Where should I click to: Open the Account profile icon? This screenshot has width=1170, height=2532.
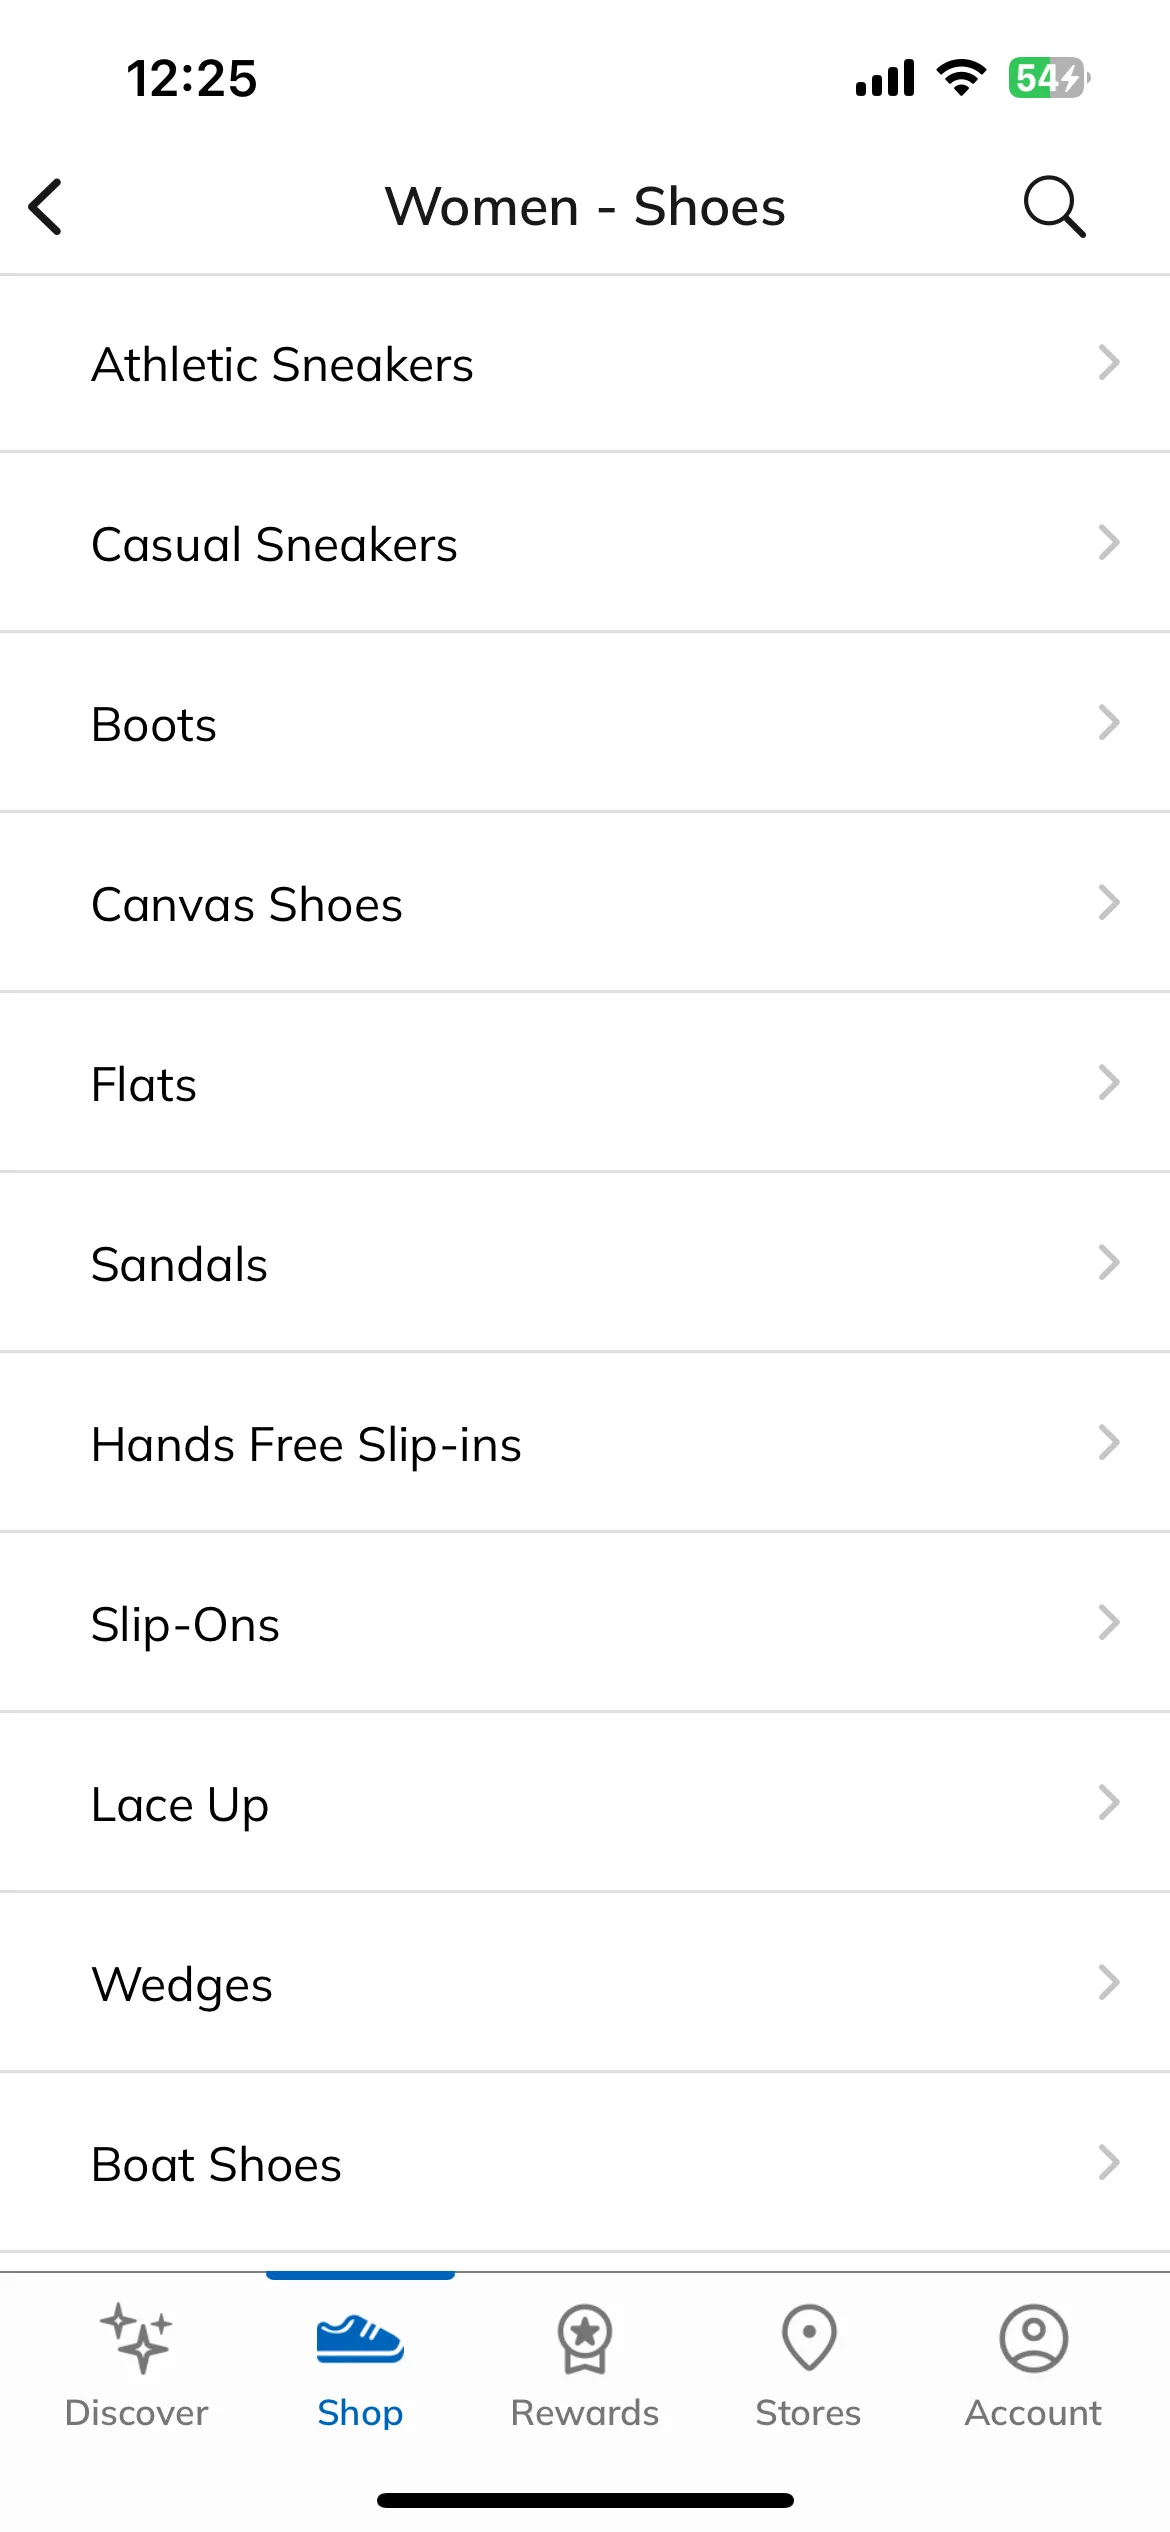tap(1033, 2338)
